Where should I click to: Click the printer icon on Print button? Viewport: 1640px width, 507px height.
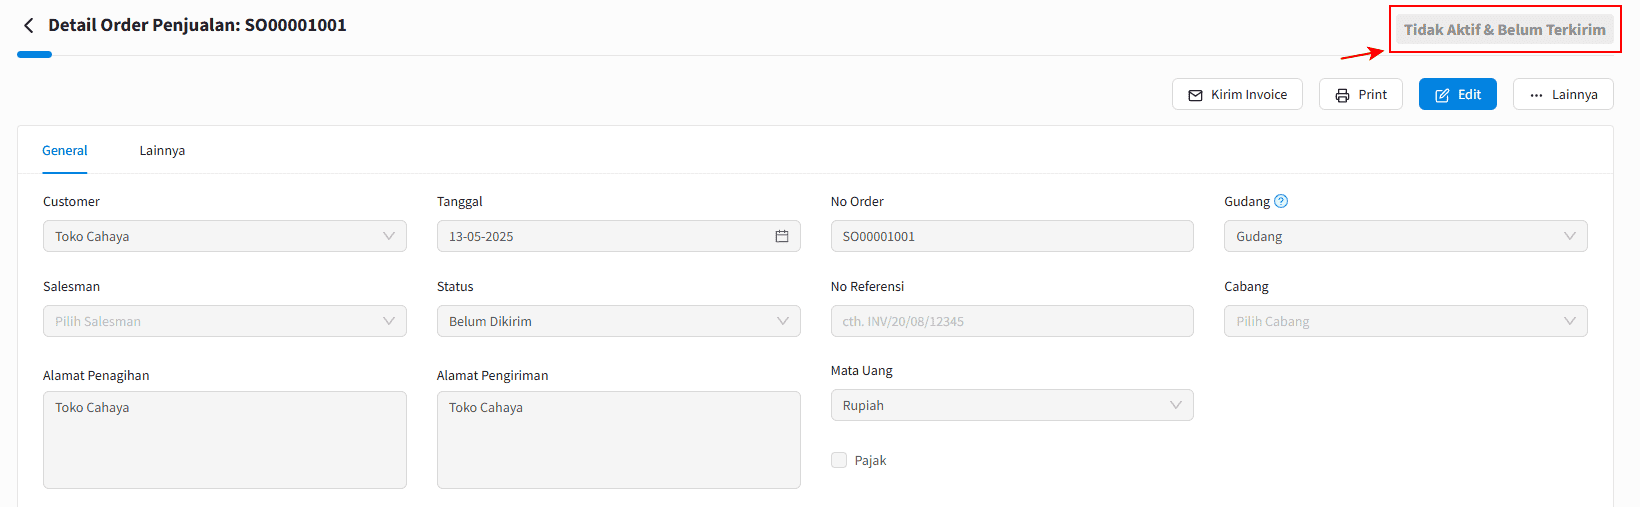(1342, 95)
